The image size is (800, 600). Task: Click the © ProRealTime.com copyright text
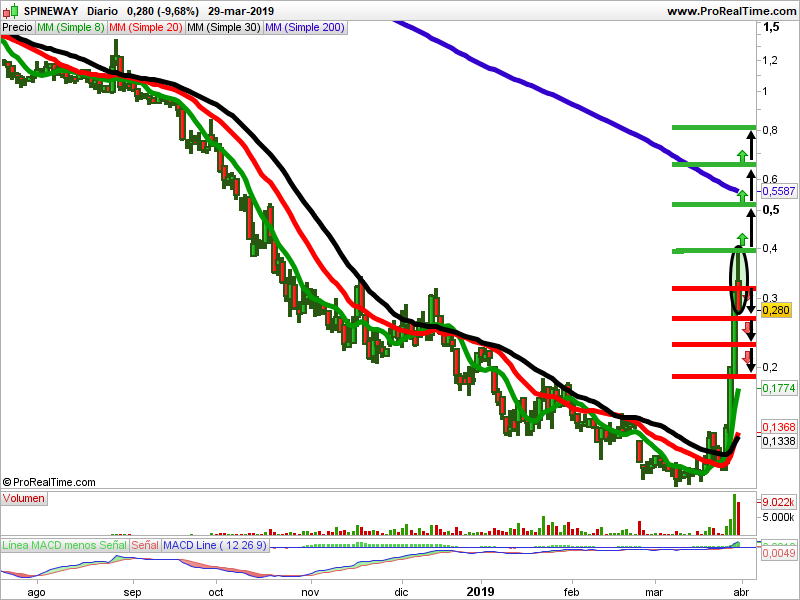[x=49, y=482]
